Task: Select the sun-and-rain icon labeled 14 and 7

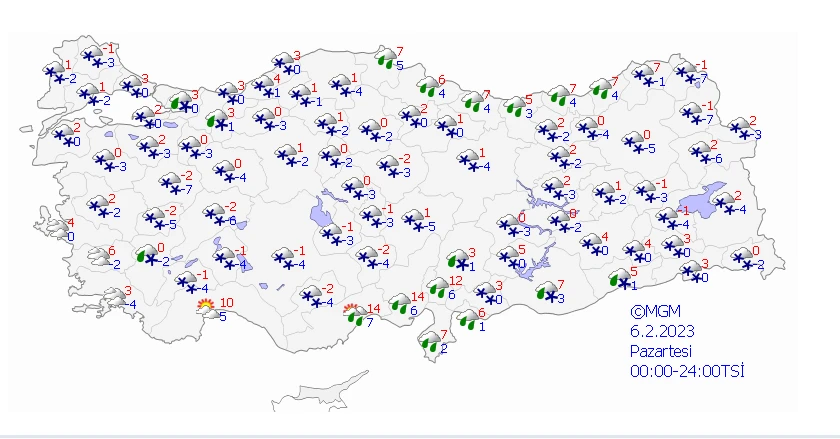Action: tap(353, 315)
